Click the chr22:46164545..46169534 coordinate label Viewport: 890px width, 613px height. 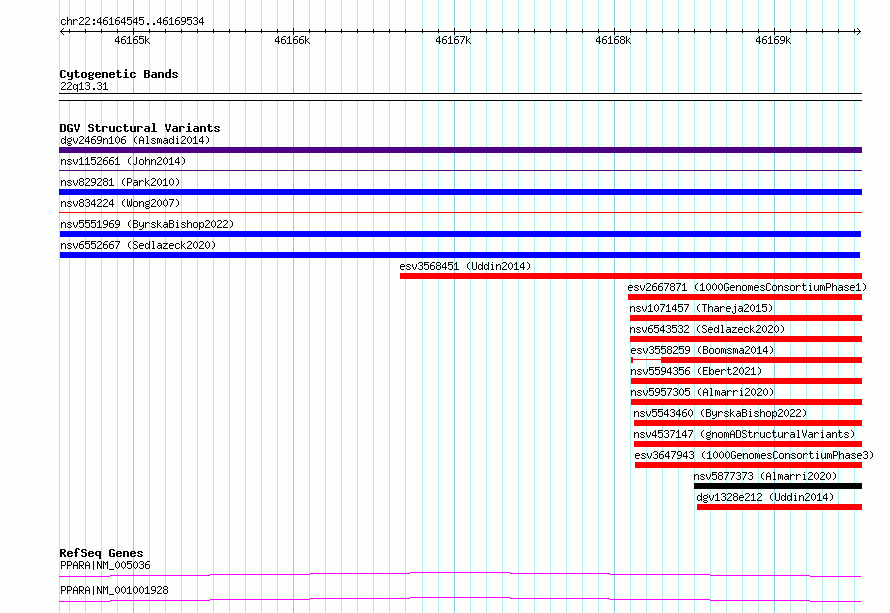[132, 21]
